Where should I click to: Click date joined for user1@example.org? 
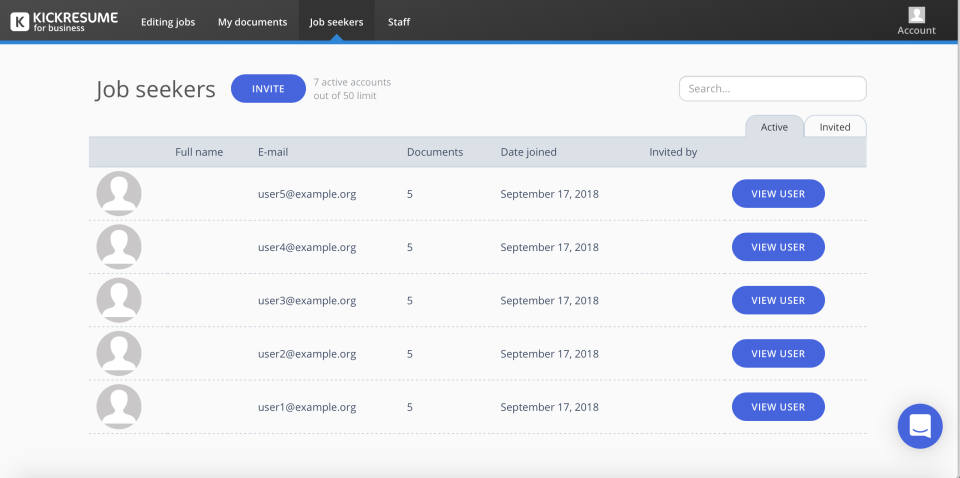pos(549,407)
